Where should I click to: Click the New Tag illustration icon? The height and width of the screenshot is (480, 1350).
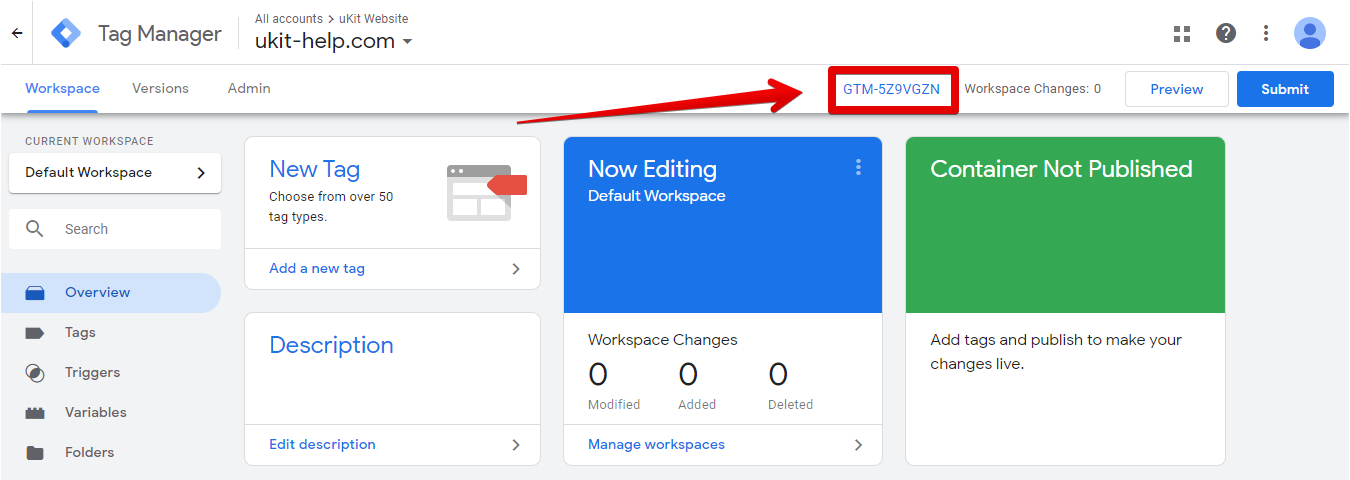486,193
